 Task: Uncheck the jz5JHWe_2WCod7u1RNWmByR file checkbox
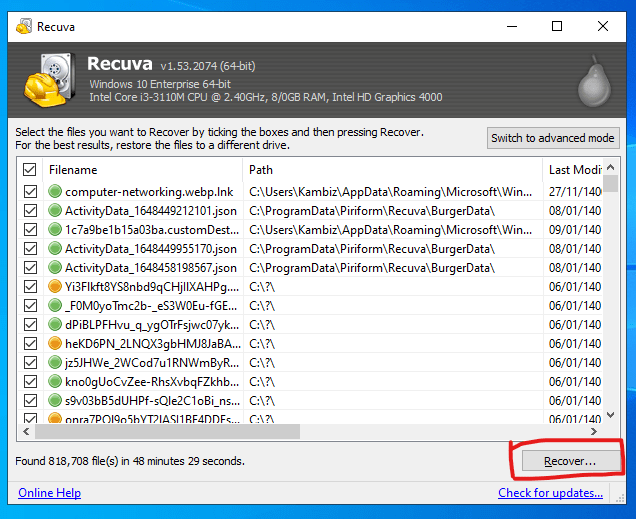tap(30, 362)
